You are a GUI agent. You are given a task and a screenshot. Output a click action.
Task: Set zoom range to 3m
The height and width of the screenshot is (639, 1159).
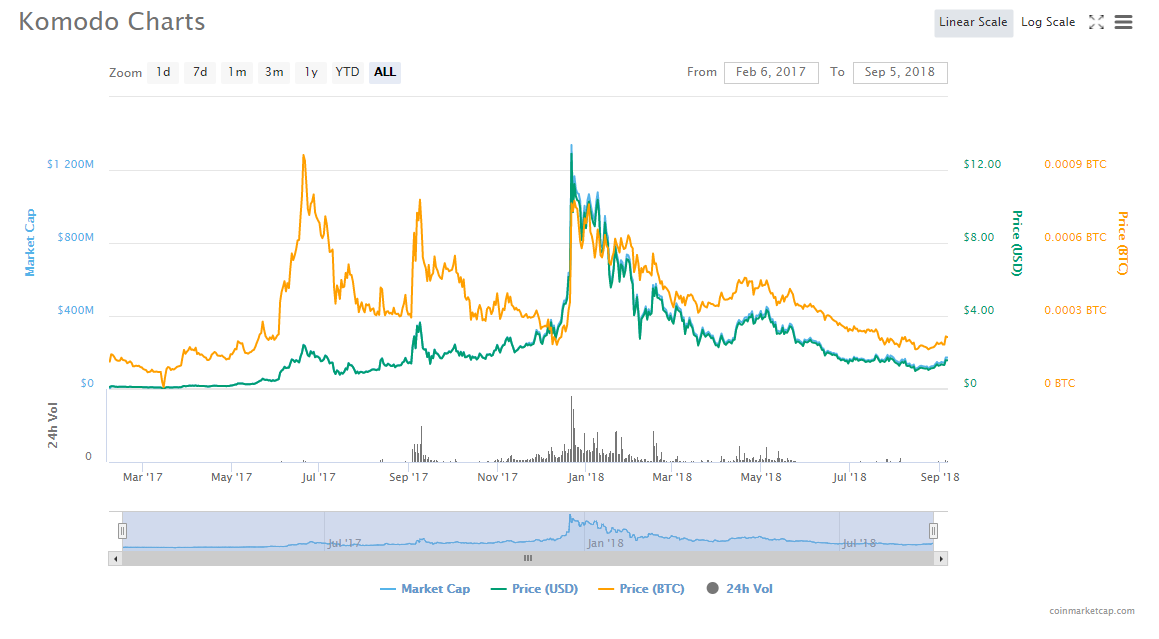tap(273, 72)
